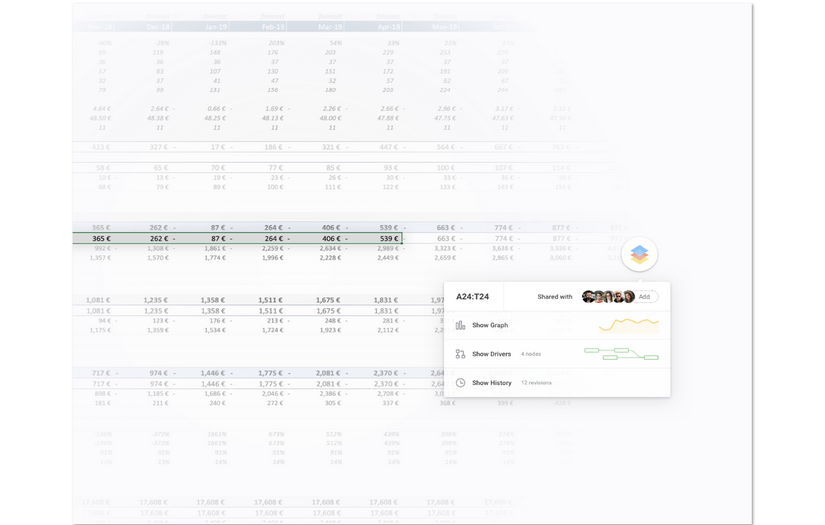
Task: Select the cell showing 1,996 €
Action: [272, 258]
